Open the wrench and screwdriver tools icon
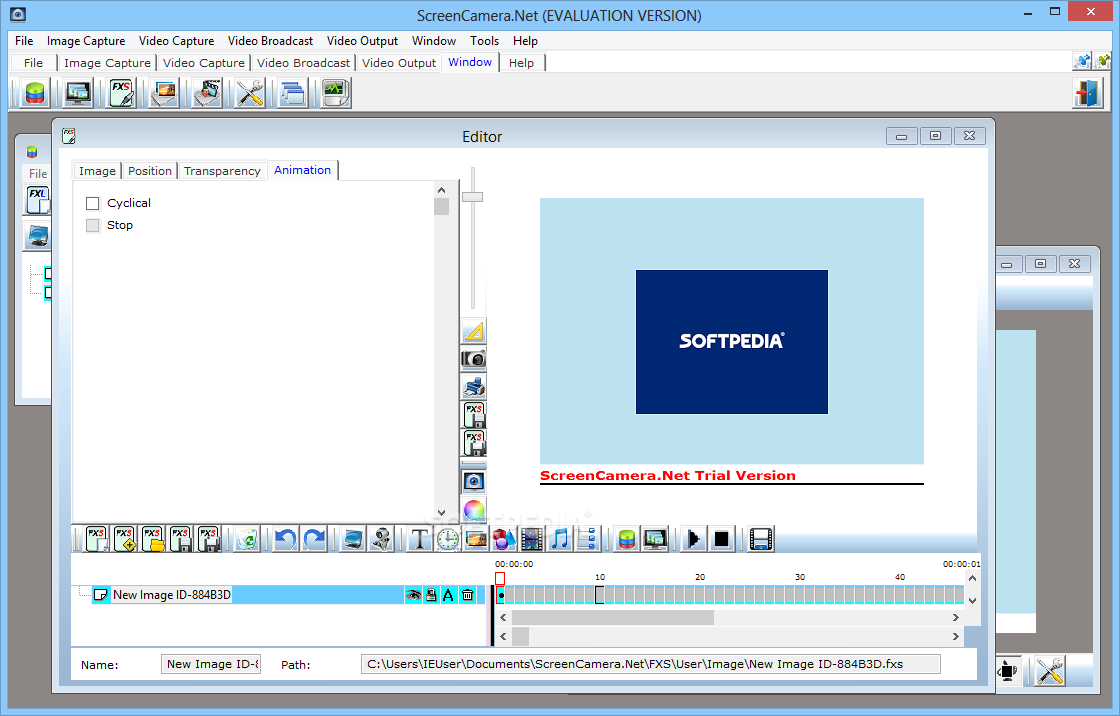Viewport: 1120px width, 716px height. coord(250,93)
